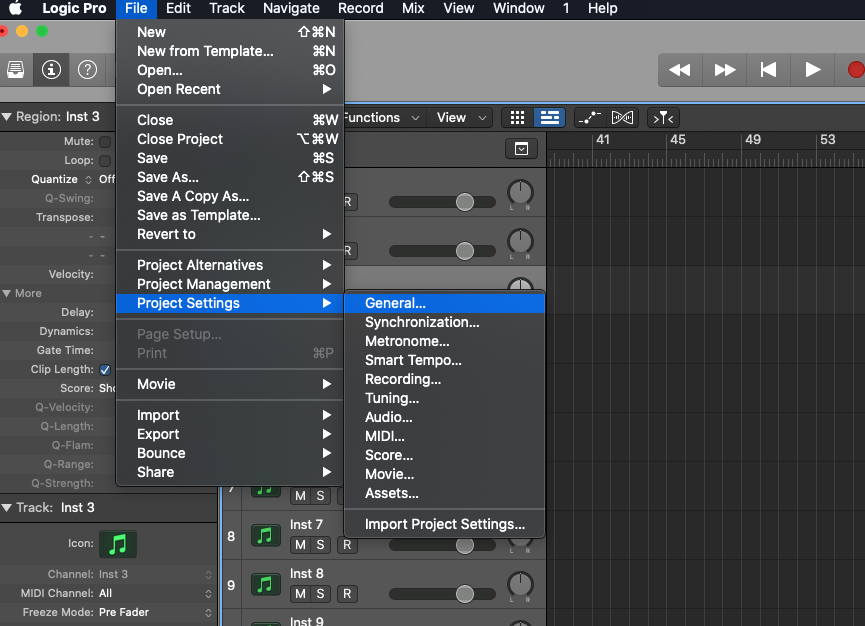
Task: Adjust the Inst 8 pan knob
Action: (520, 585)
